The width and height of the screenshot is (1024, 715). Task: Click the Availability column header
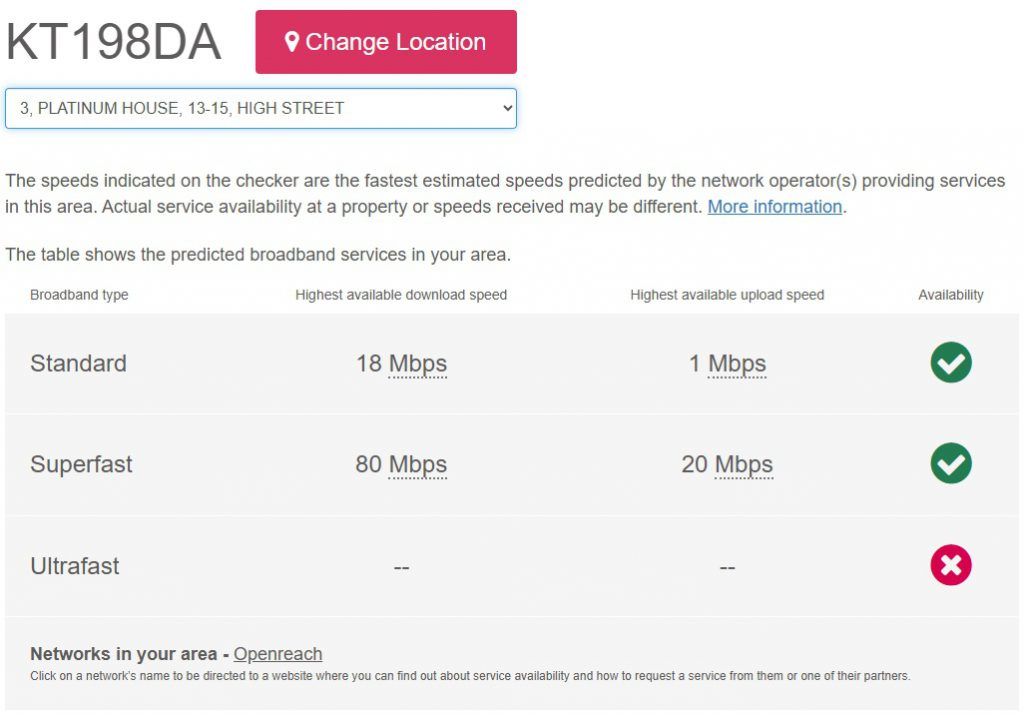[x=950, y=295]
